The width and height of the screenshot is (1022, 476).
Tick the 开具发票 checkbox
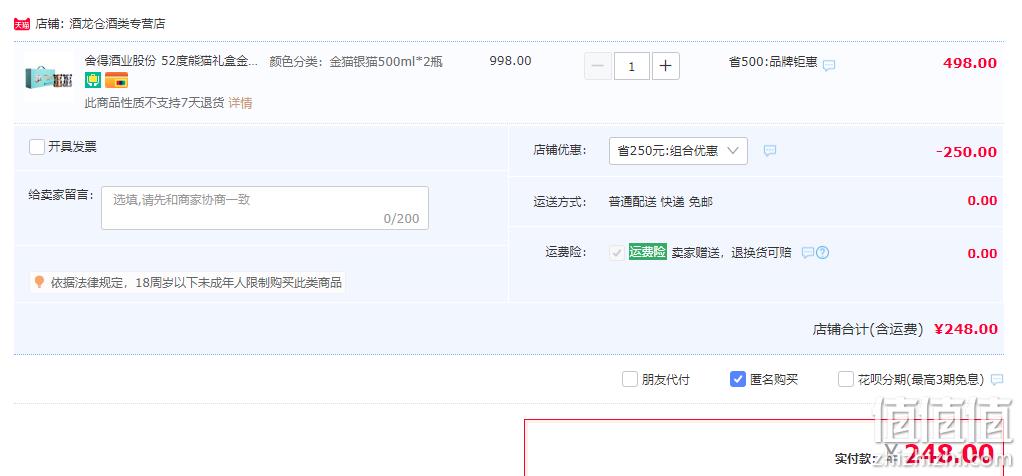pos(36,147)
